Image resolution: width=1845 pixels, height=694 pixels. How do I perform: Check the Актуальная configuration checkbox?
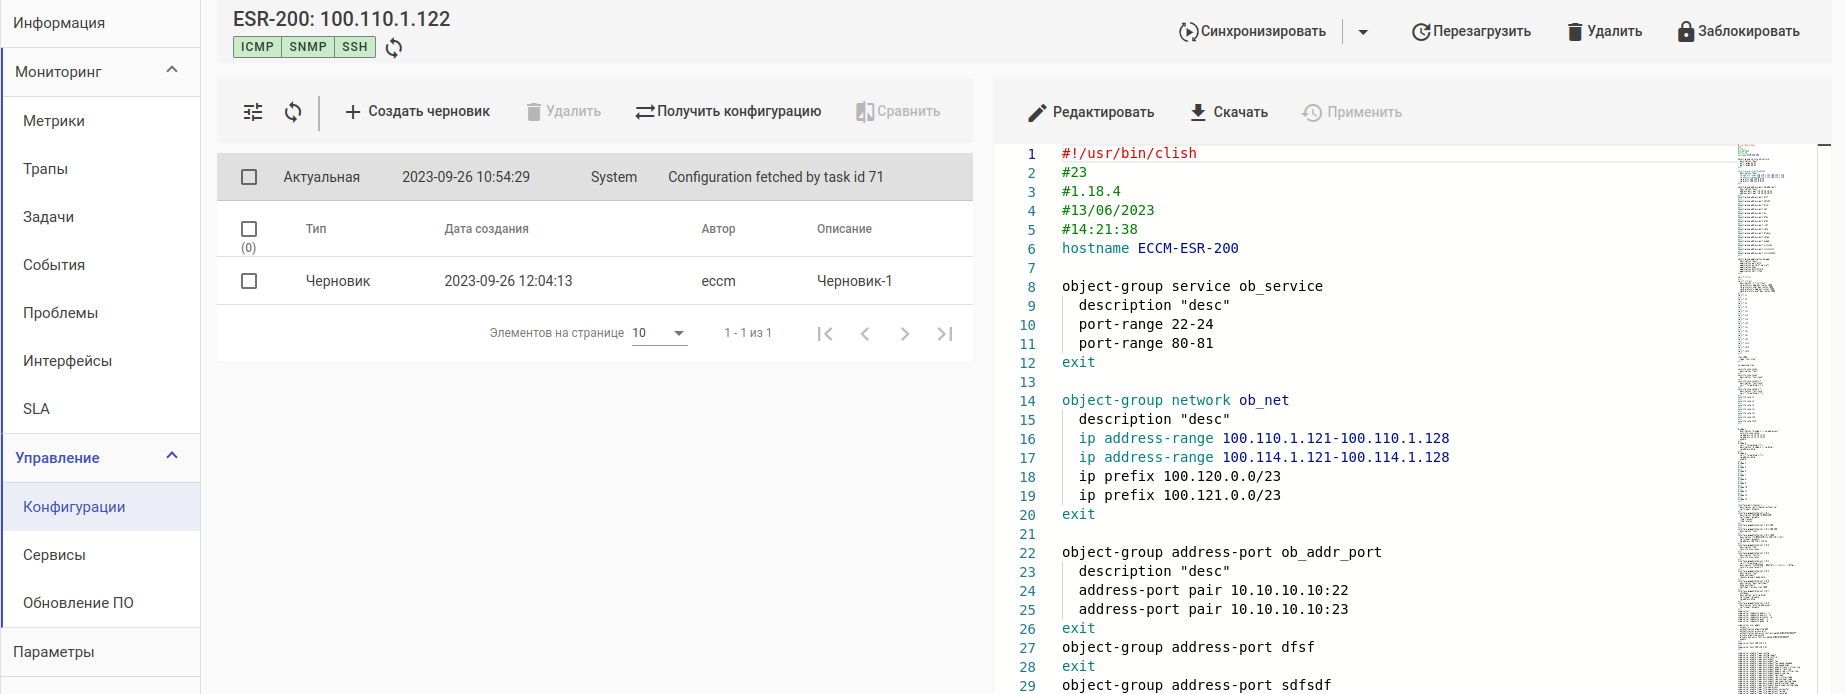coord(249,177)
